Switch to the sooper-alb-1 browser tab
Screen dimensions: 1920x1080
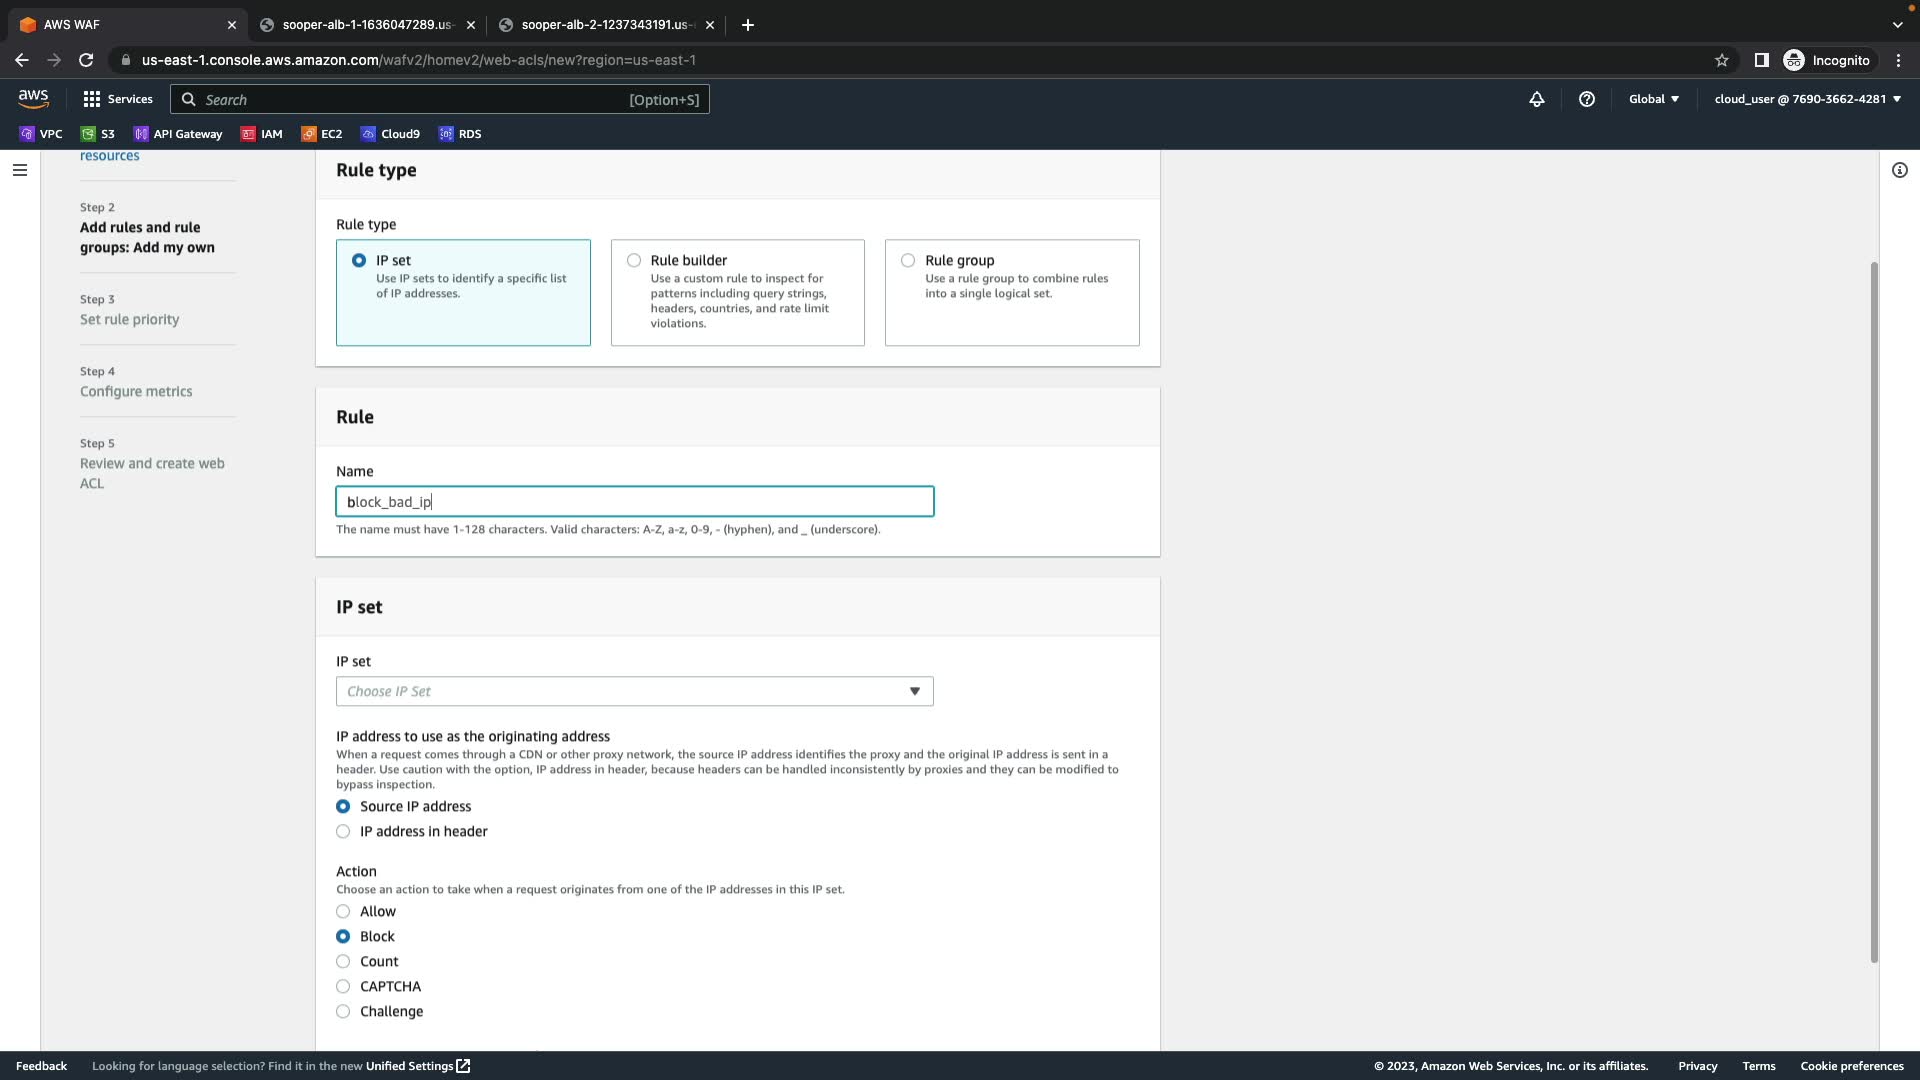pyautogui.click(x=366, y=25)
